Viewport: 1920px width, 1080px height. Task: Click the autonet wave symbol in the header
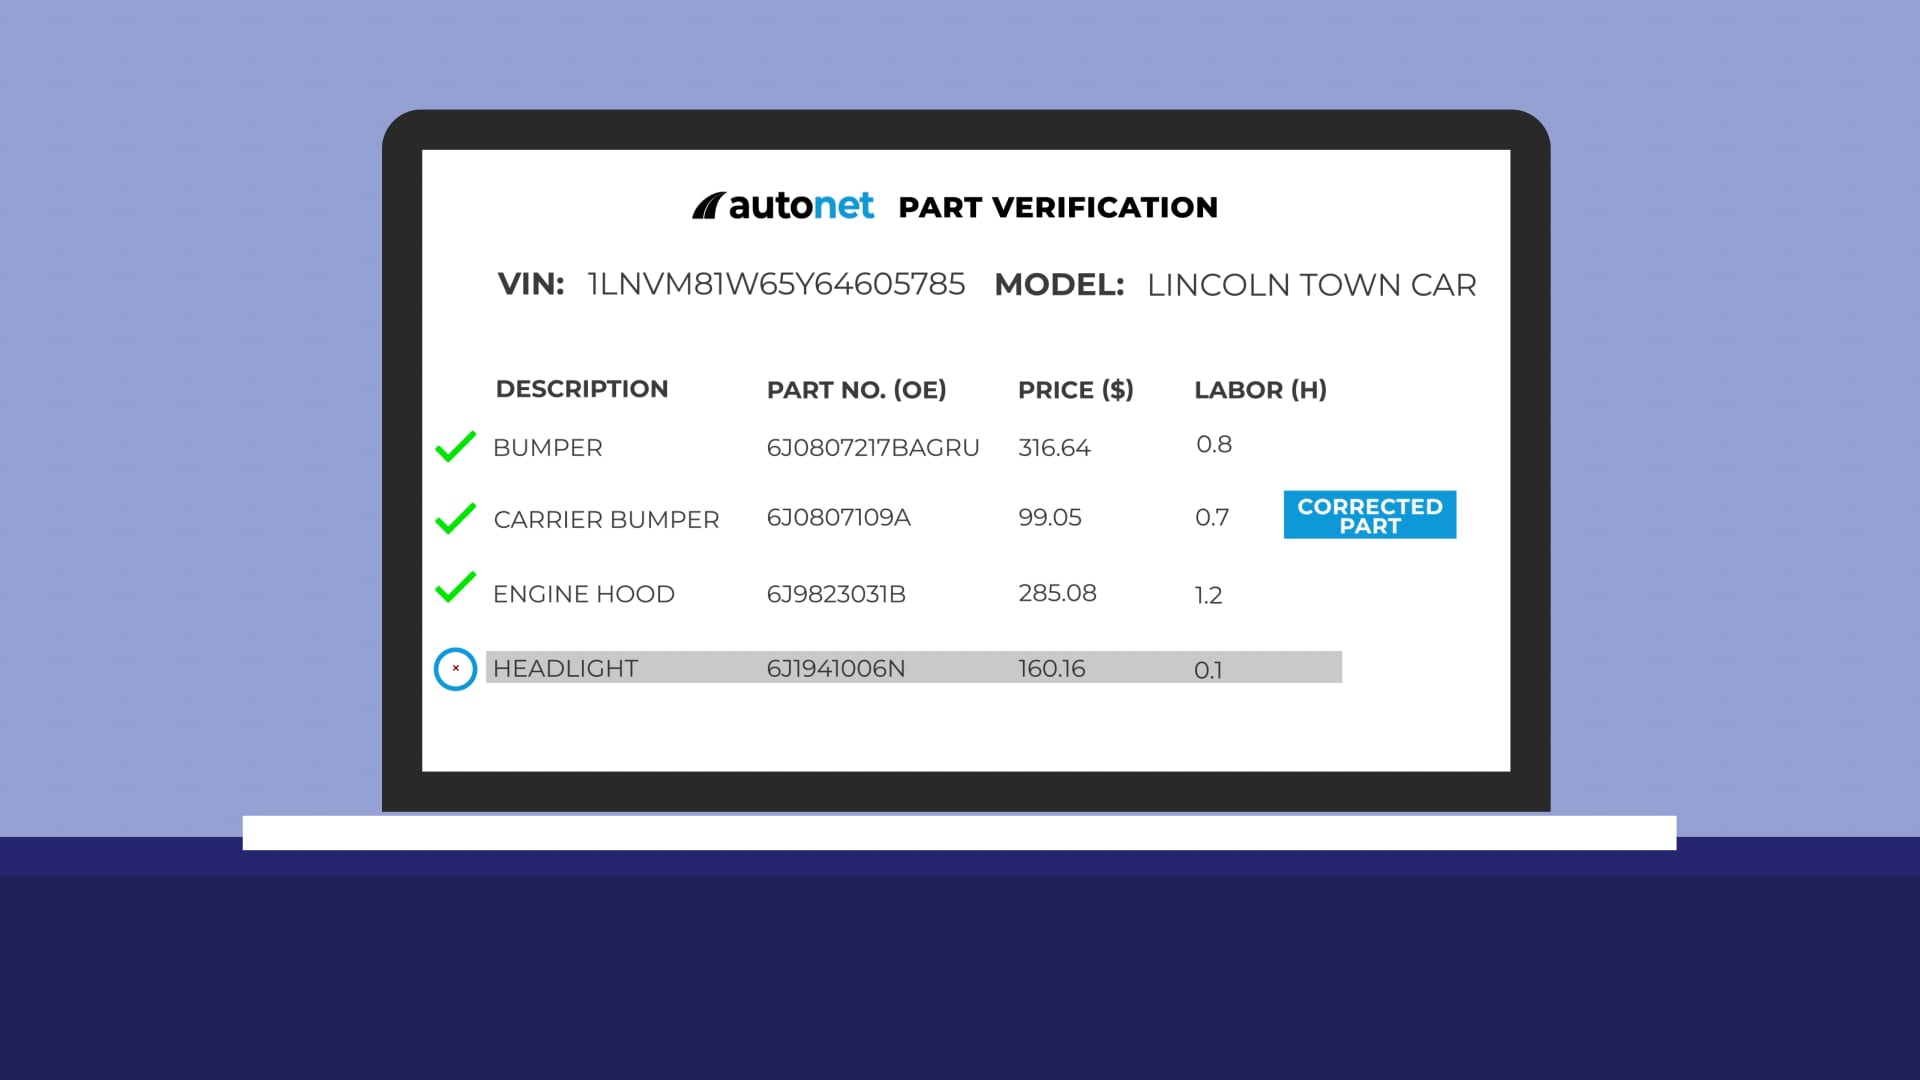[x=711, y=205]
